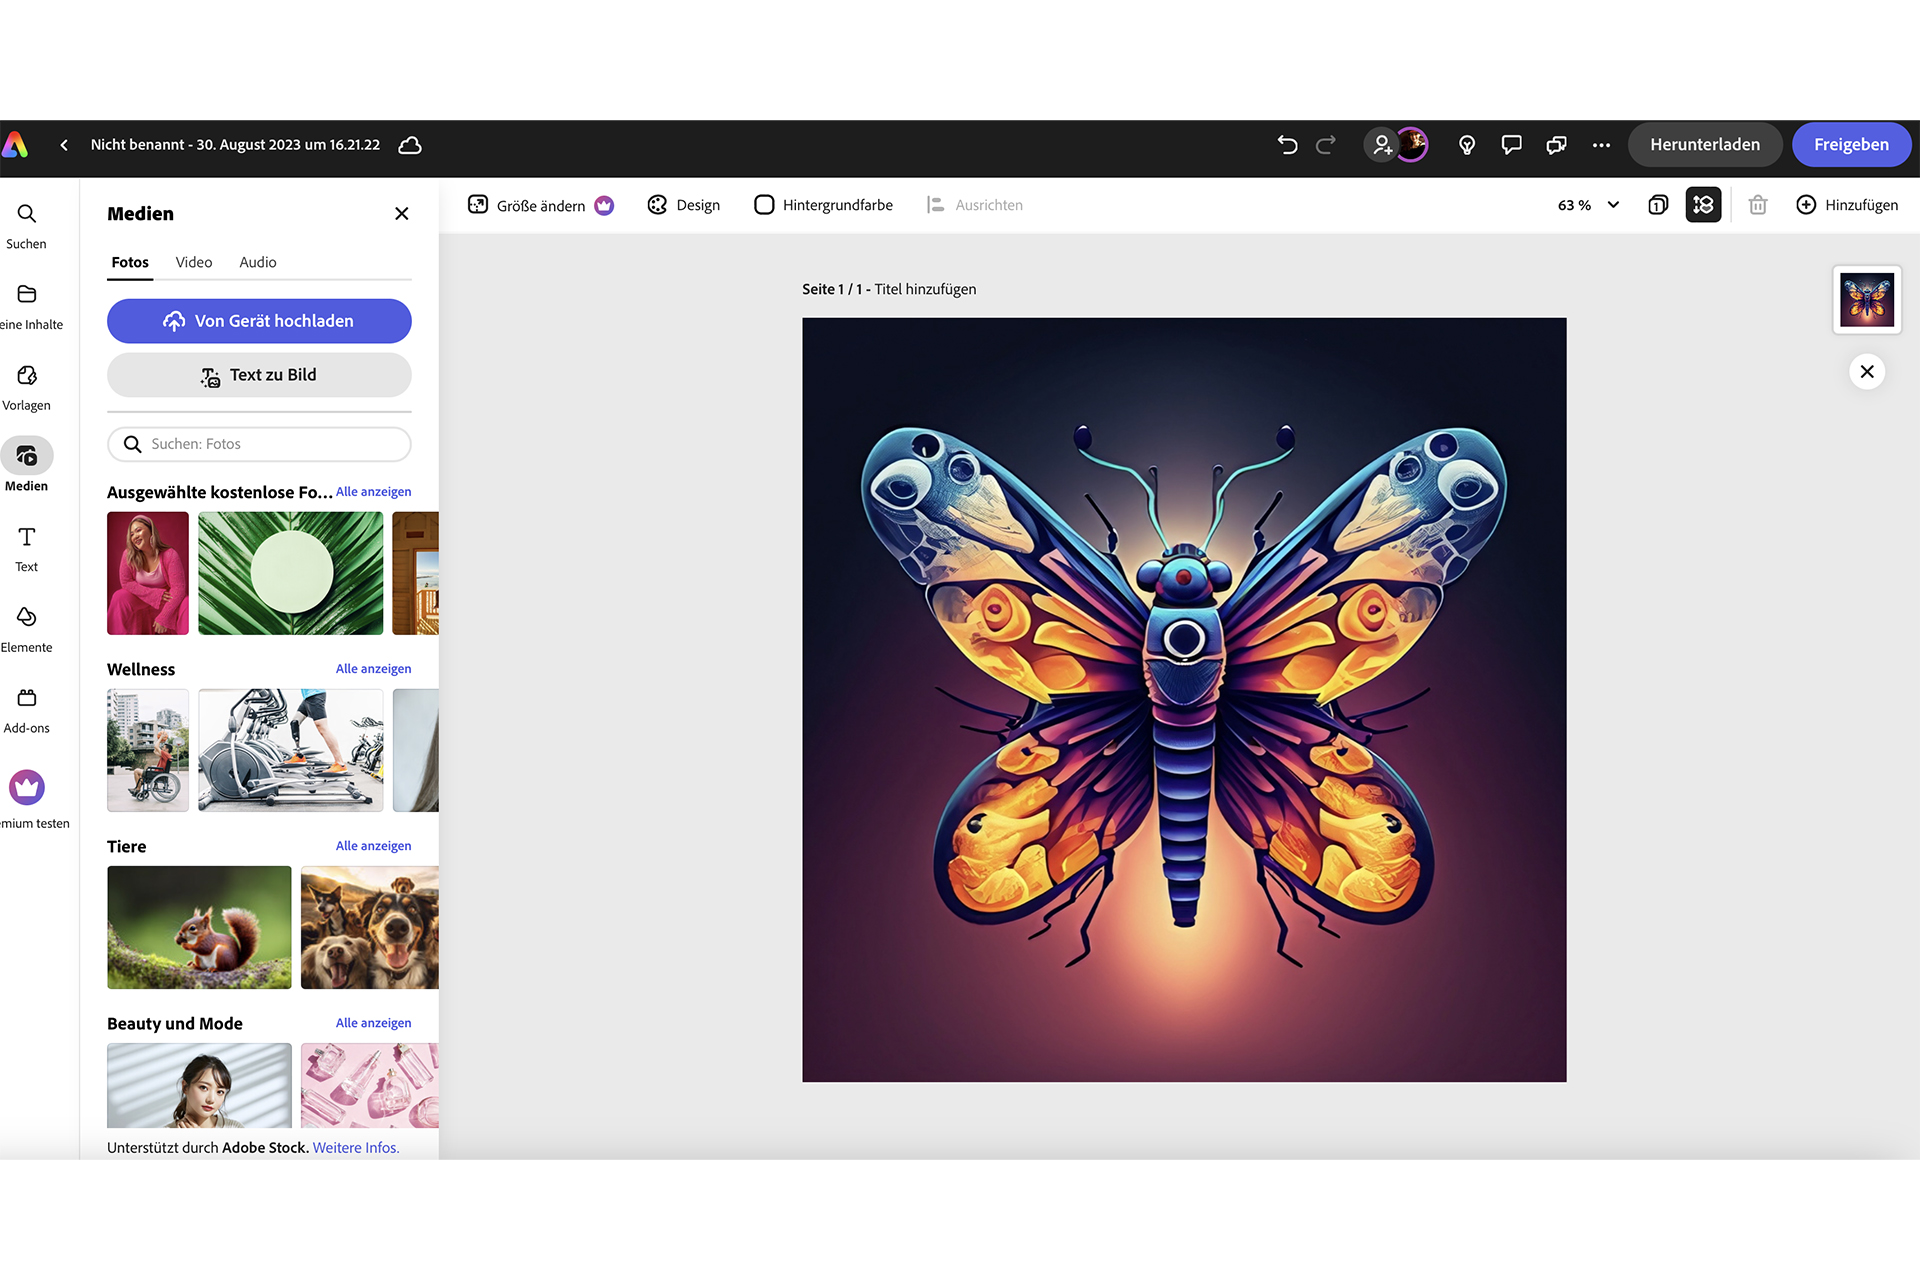Click the Suchen: Fotos search field
The image size is (1920, 1280).
[259, 444]
